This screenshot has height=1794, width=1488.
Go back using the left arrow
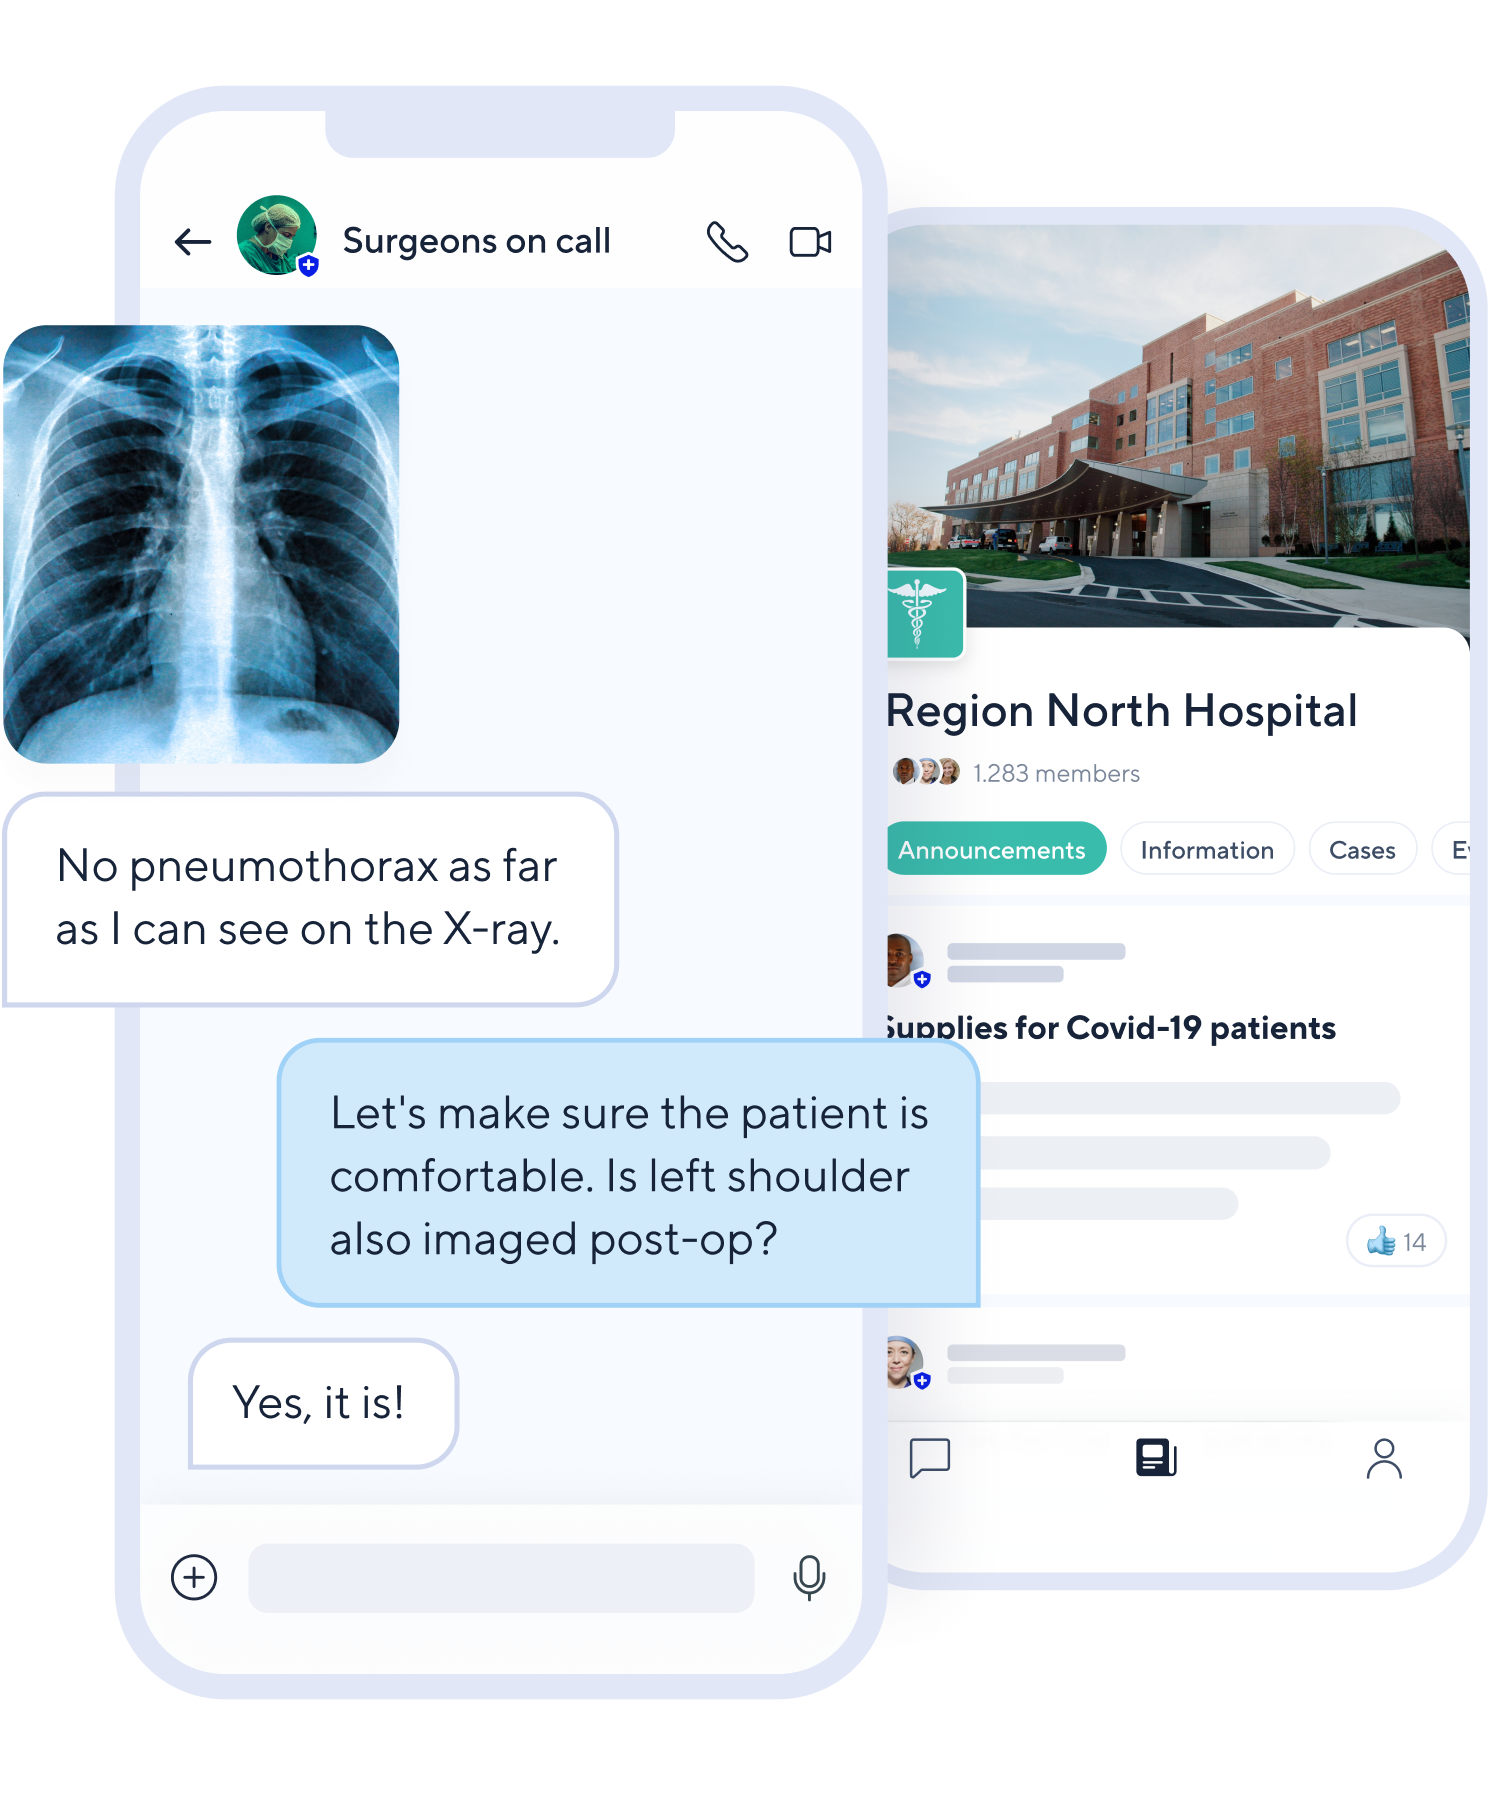point(193,241)
